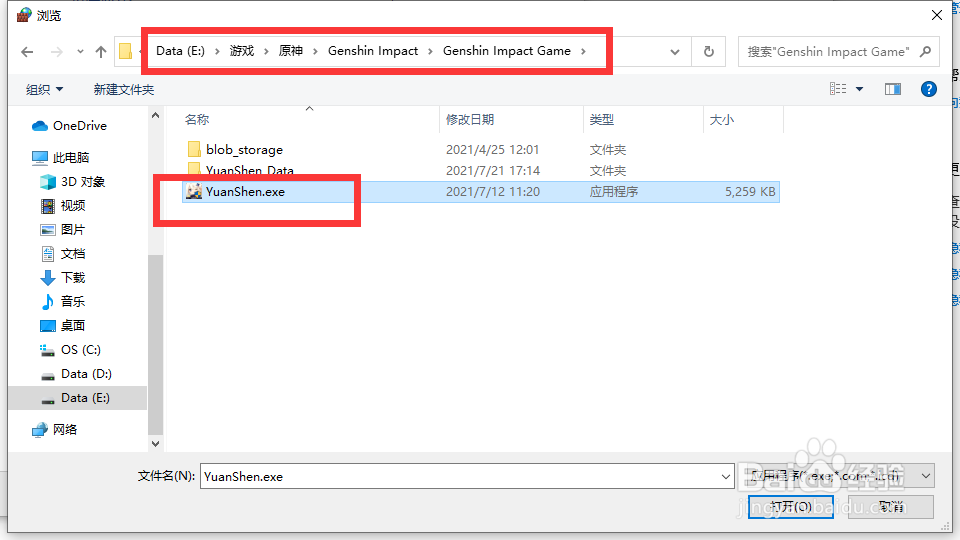Click blob_storage folder icon
The height and width of the screenshot is (540, 960).
194,149
